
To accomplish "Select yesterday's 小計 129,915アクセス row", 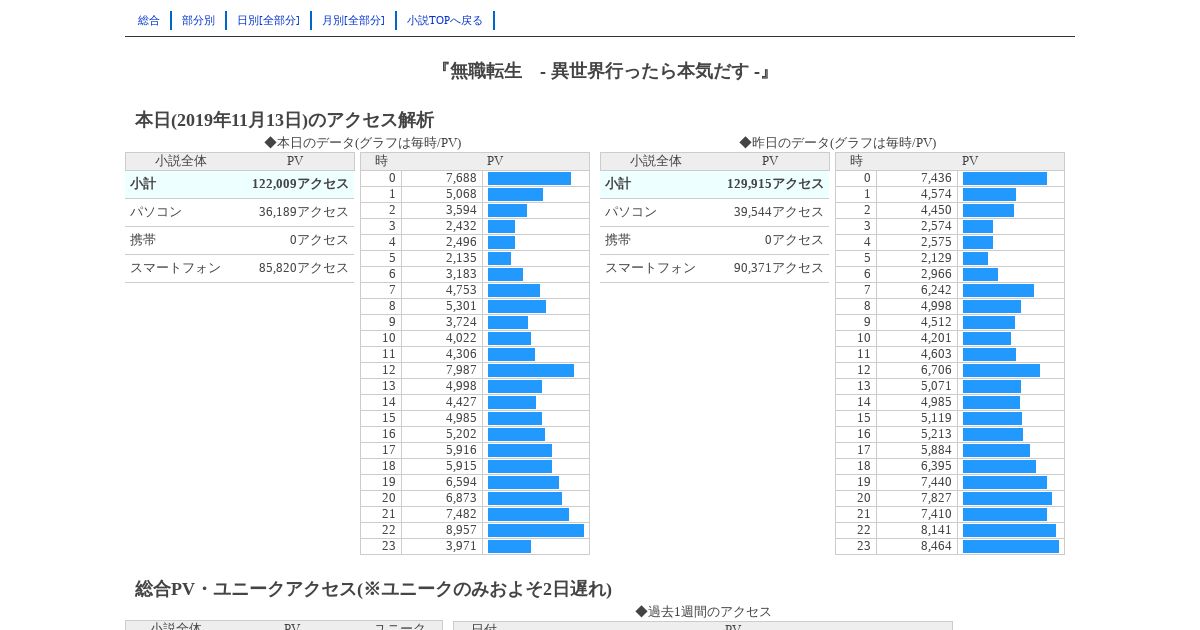I will tap(715, 184).
